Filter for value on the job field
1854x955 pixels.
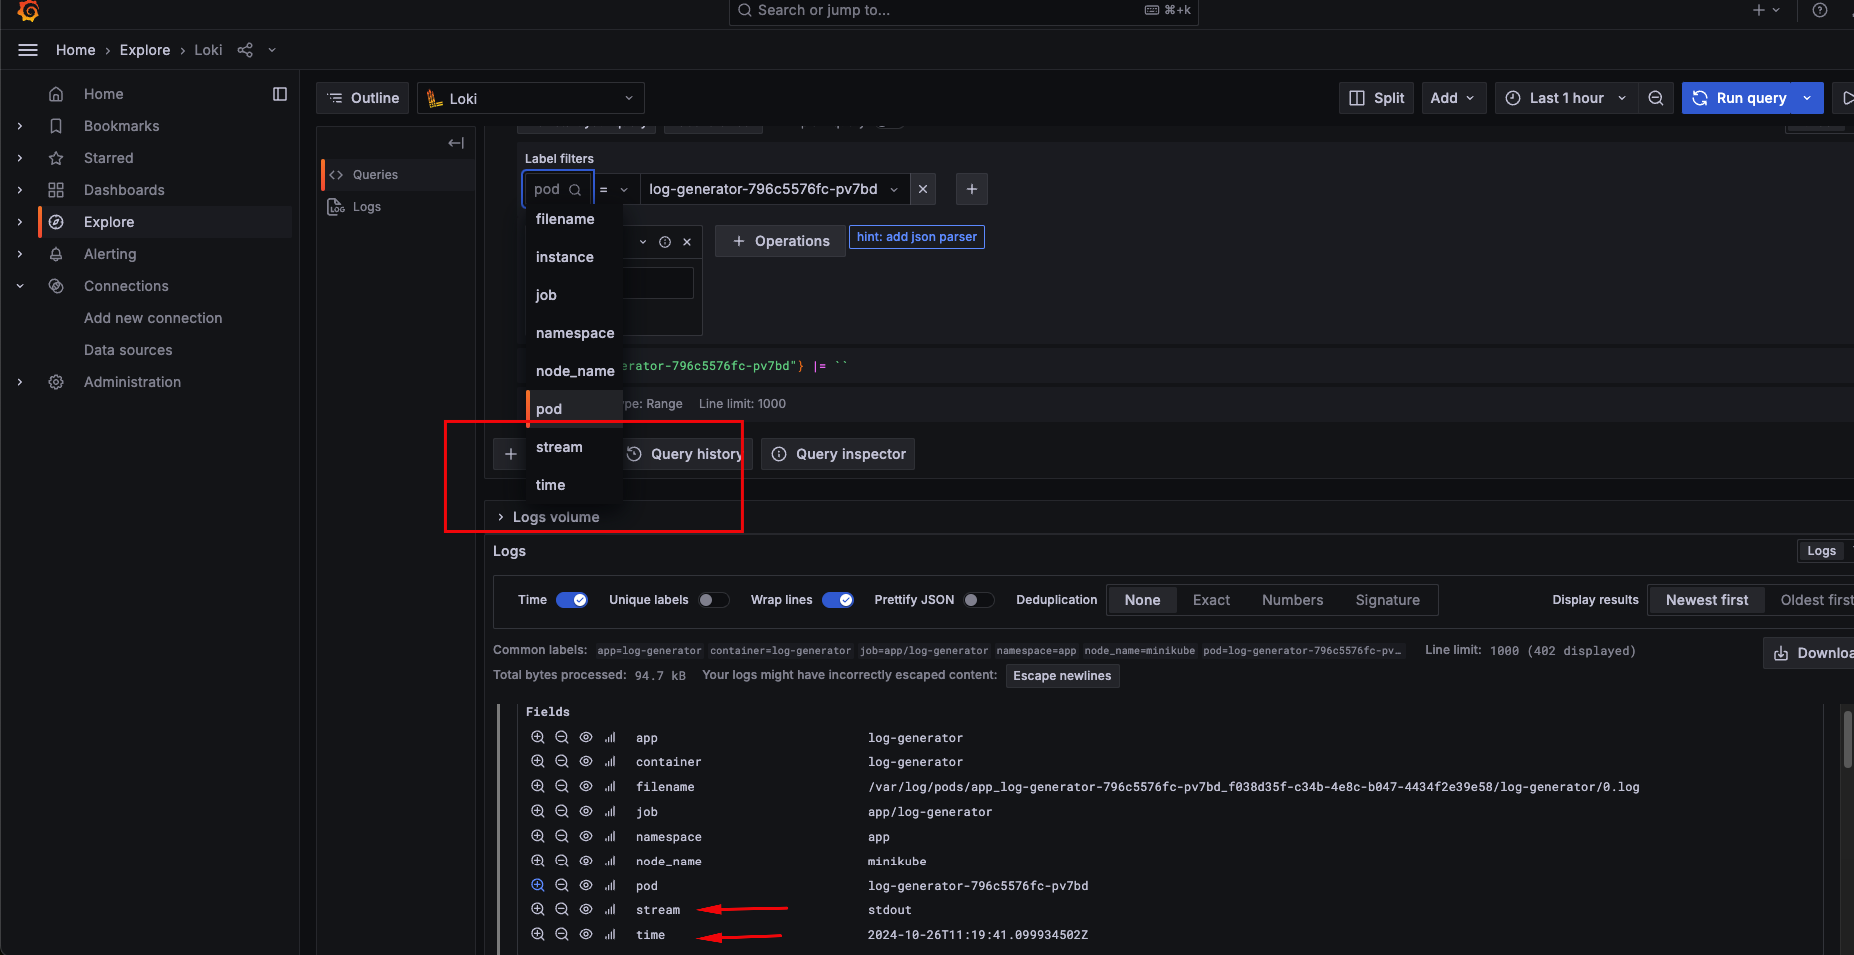[538, 812]
